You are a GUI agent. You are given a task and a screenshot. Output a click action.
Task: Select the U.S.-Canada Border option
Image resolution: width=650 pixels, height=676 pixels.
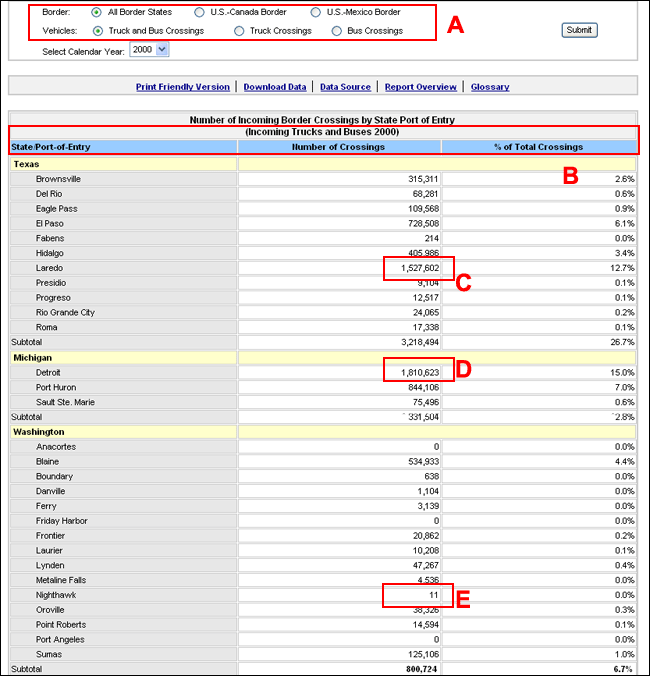[199, 12]
